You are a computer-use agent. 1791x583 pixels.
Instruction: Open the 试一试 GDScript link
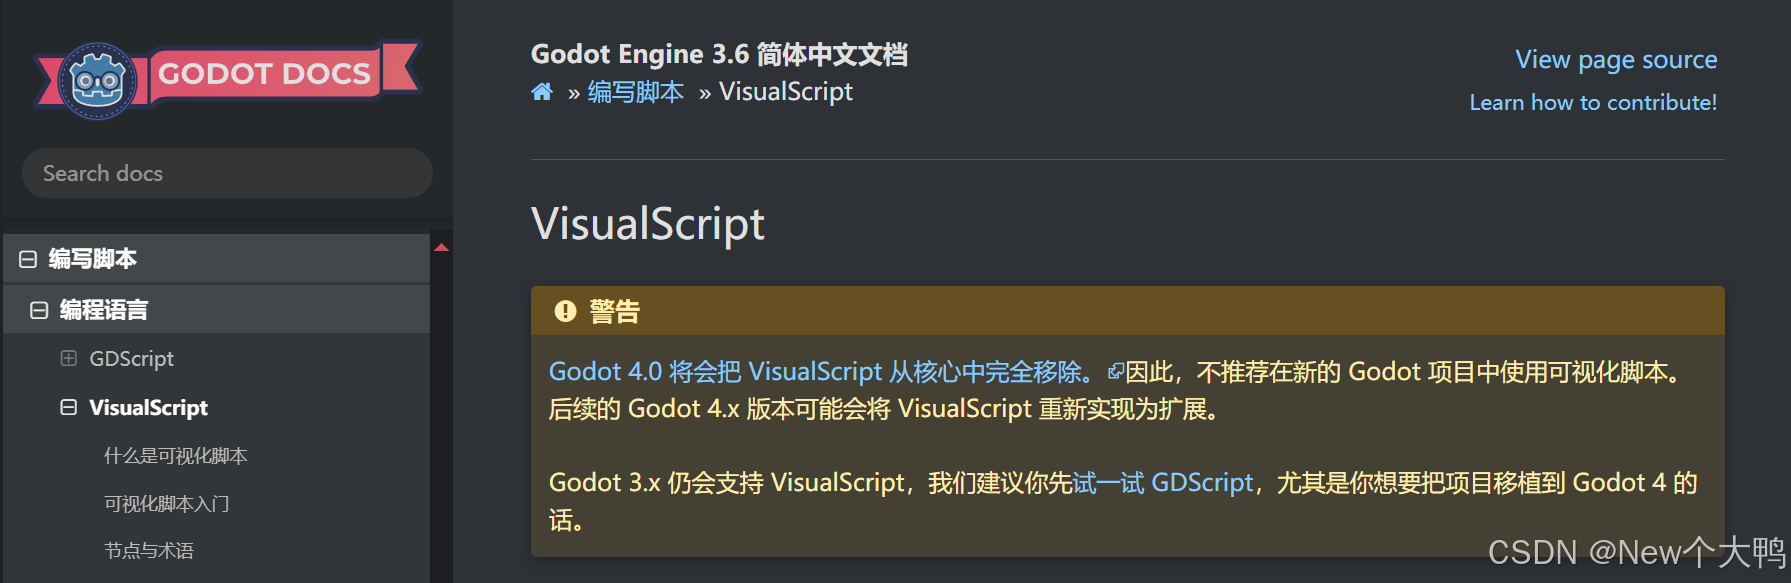point(1163,483)
